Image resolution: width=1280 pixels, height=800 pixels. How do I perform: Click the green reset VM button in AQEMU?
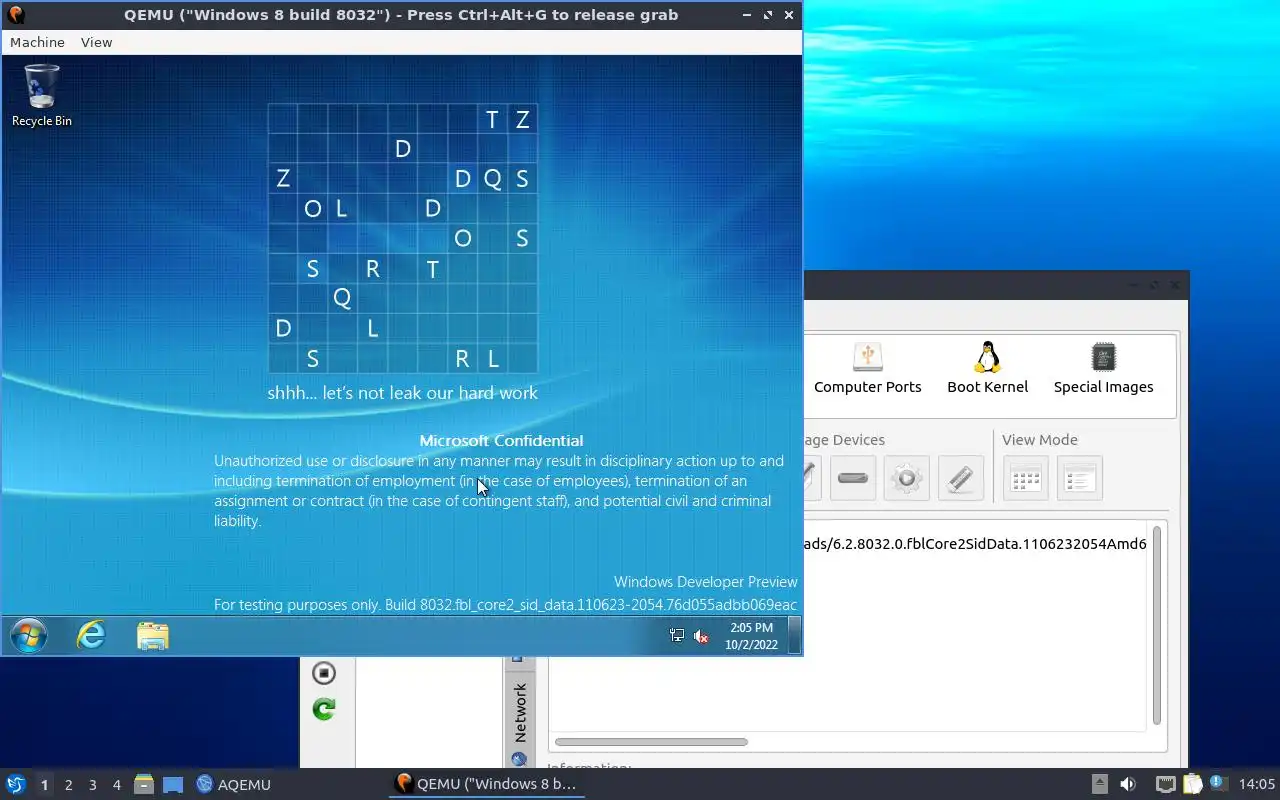pos(324,709)
